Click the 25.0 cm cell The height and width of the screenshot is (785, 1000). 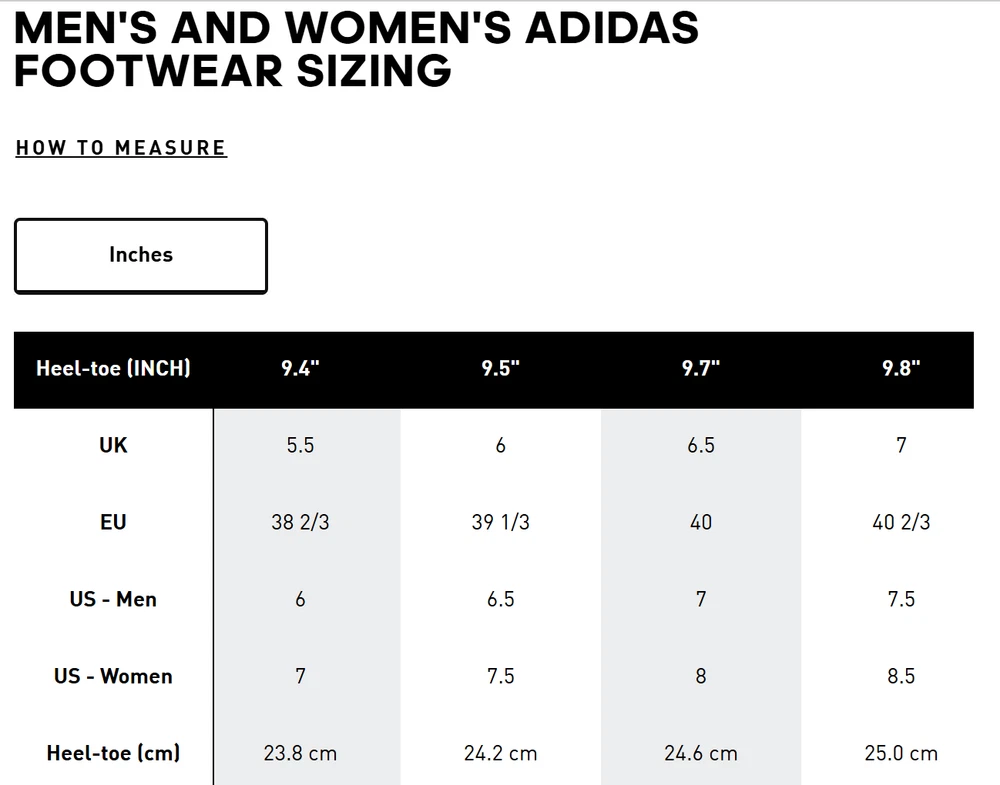(x=900, y=753)
